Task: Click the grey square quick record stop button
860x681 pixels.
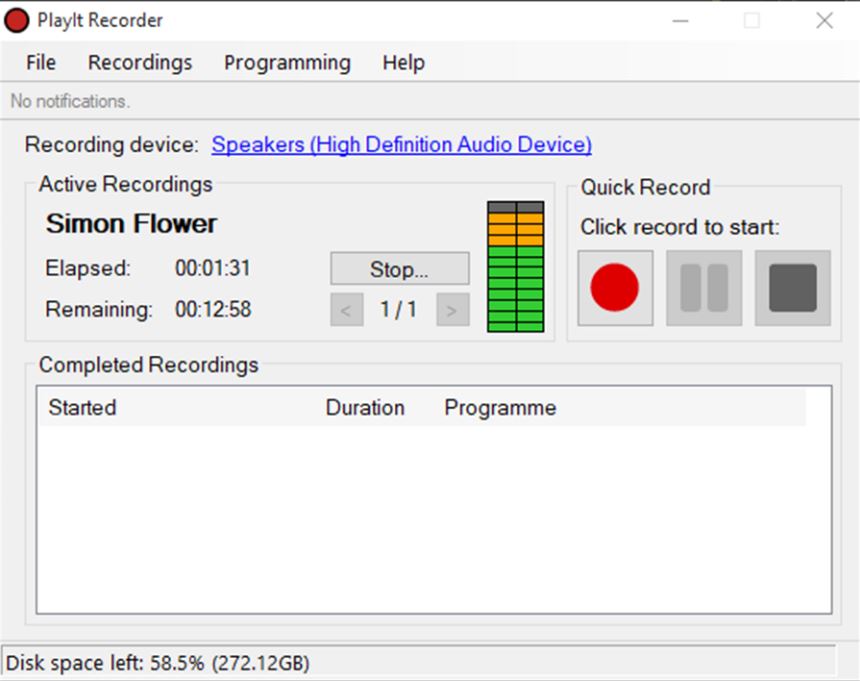Action: [792, 288]
